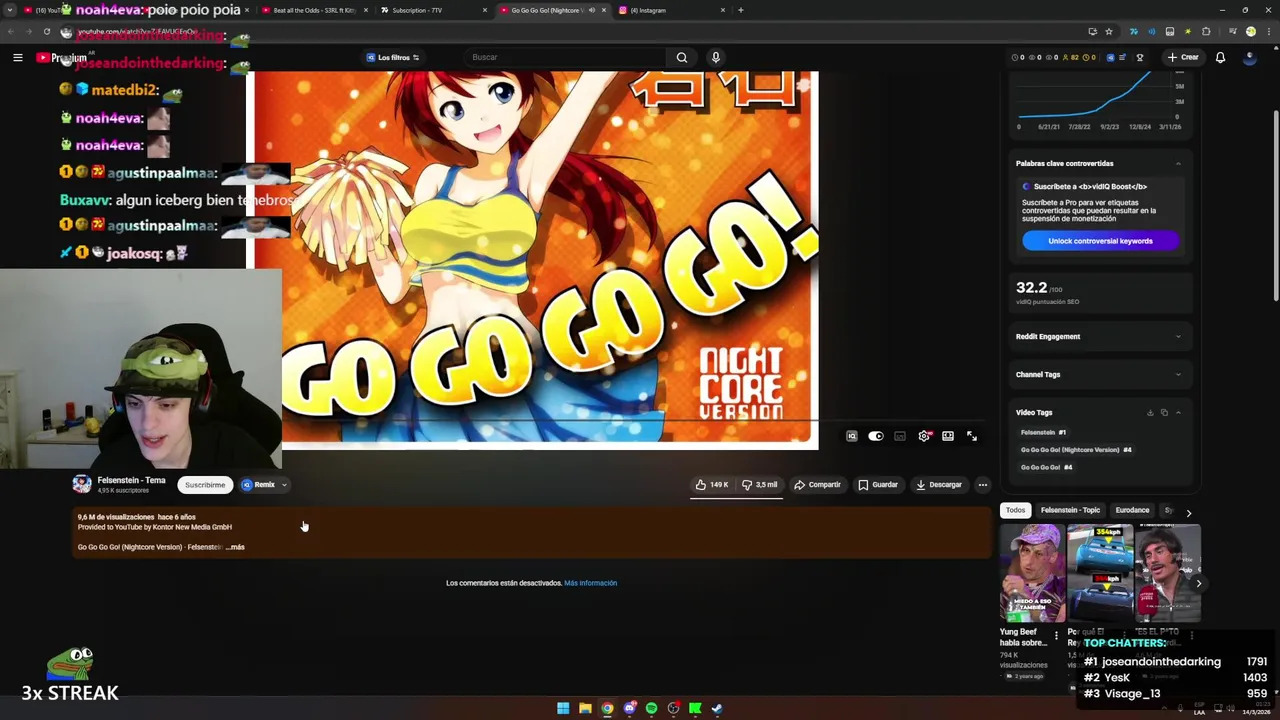Image resolution: width=1280 pixels, height=720 pixels.
Task: Open Spotify from the taskbar
Action: pyautogui.click(x=651, y=708)
